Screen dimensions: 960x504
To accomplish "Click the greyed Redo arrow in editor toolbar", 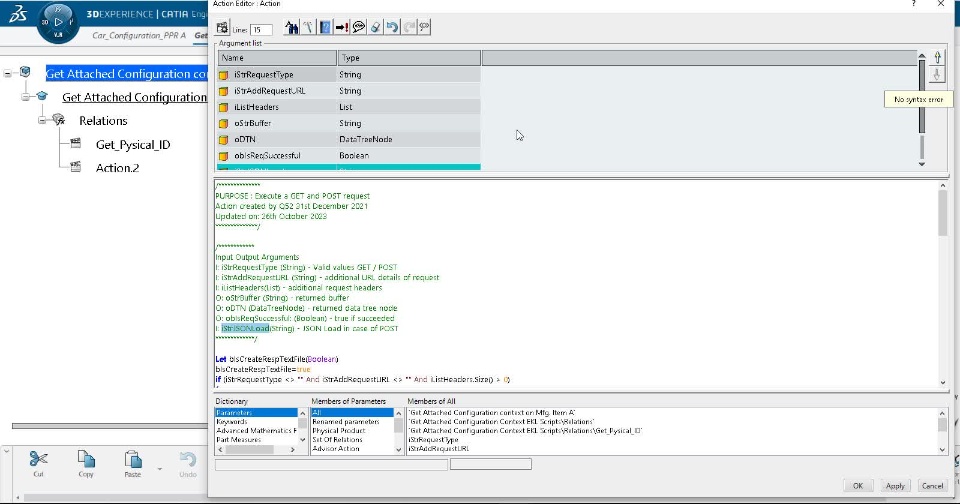I will 408,27.
